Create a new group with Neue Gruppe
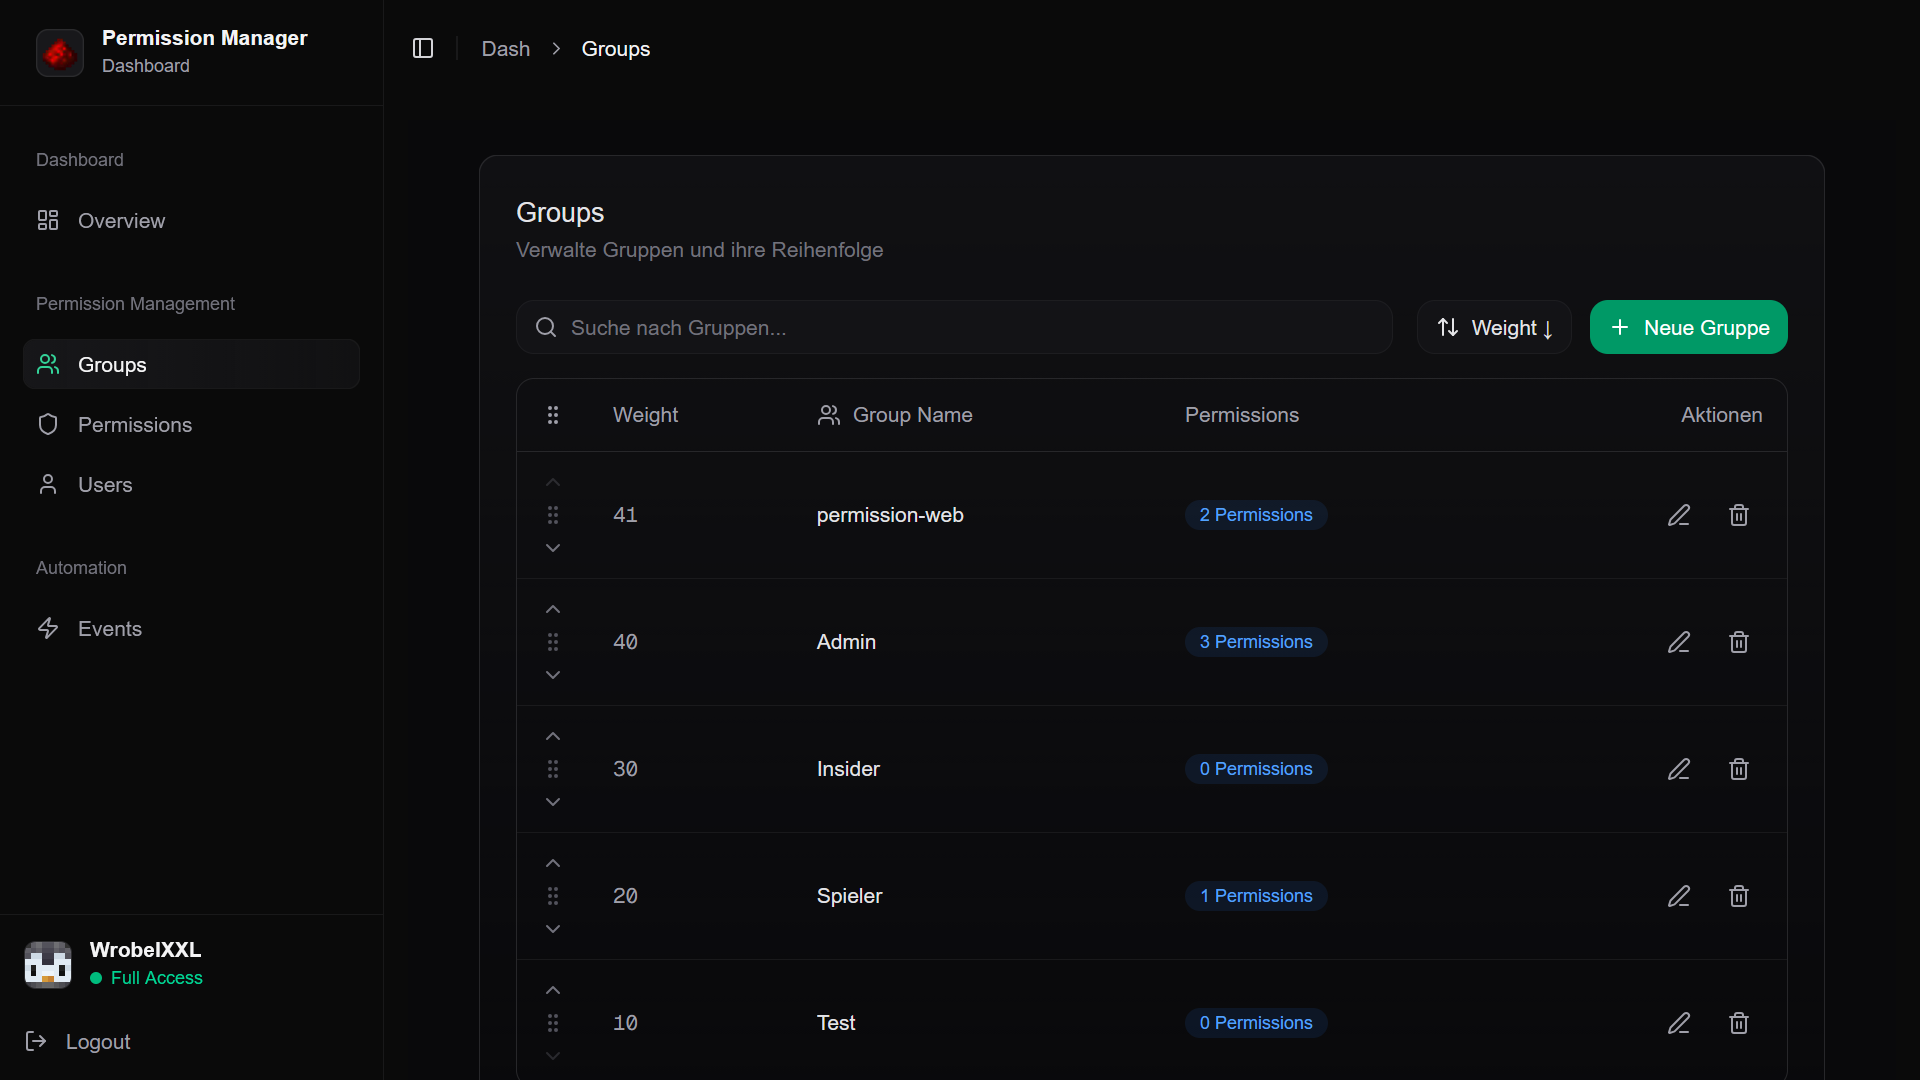Screen dimensions: 1920x1080 click(1689, 327)
